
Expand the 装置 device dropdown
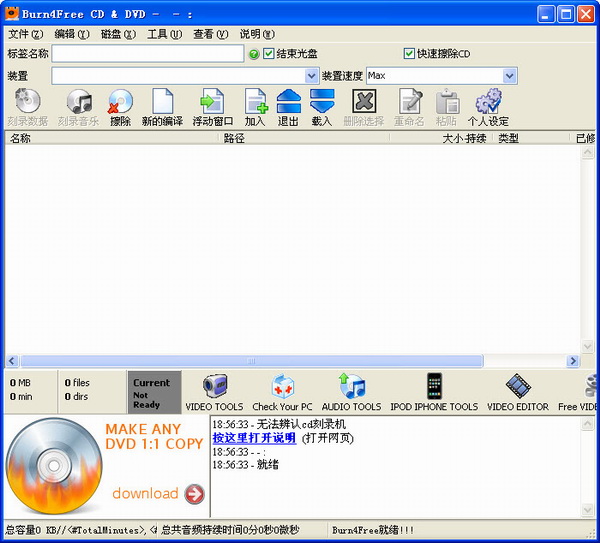[311, 76]
